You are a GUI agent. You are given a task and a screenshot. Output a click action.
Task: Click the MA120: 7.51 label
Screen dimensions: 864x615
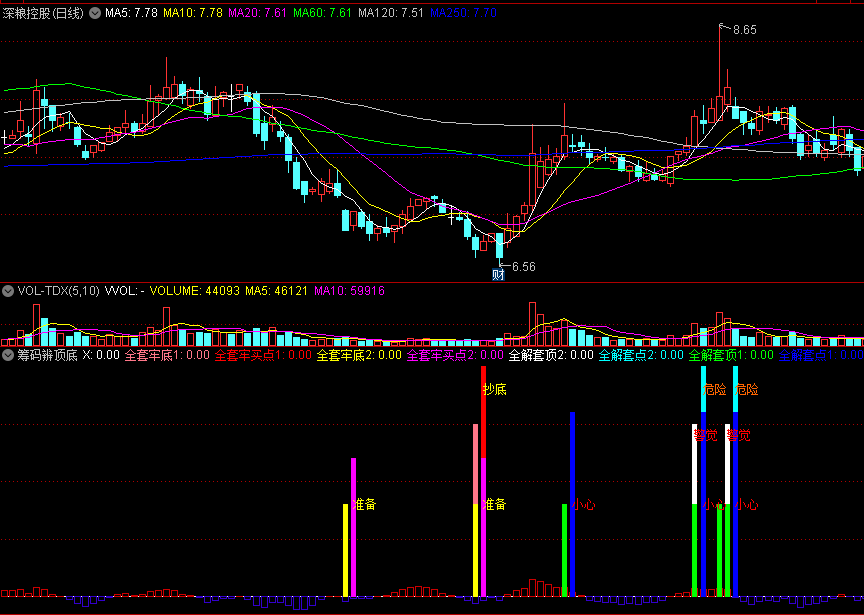coord(391,13)
